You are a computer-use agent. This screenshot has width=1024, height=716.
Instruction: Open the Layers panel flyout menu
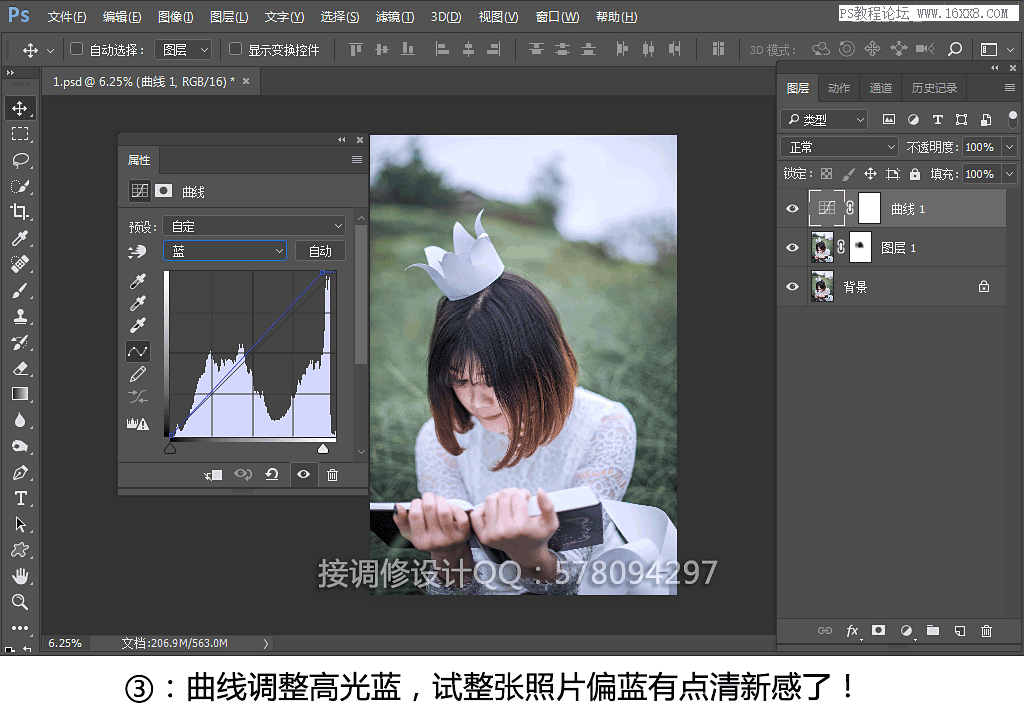click(1010, 88)
